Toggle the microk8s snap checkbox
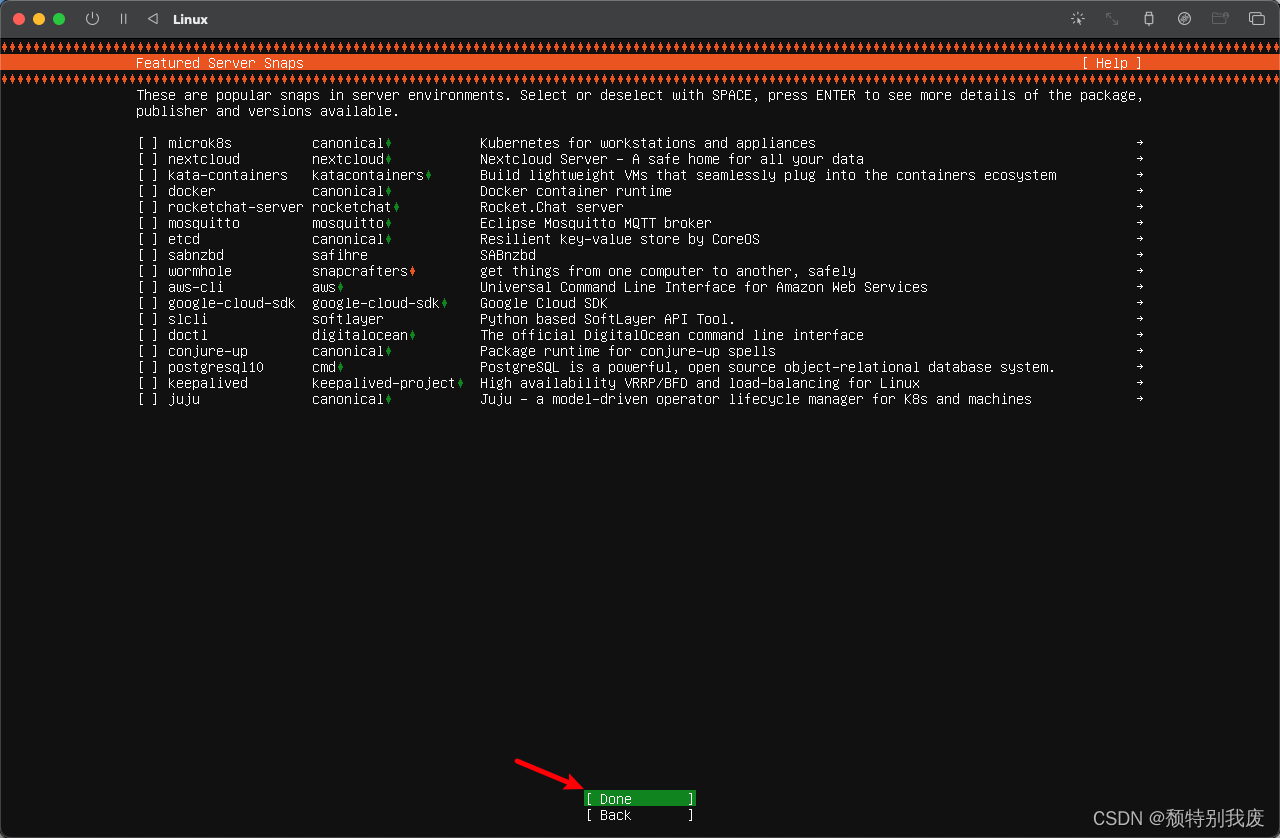1280x838 pixels. (148, 143)
